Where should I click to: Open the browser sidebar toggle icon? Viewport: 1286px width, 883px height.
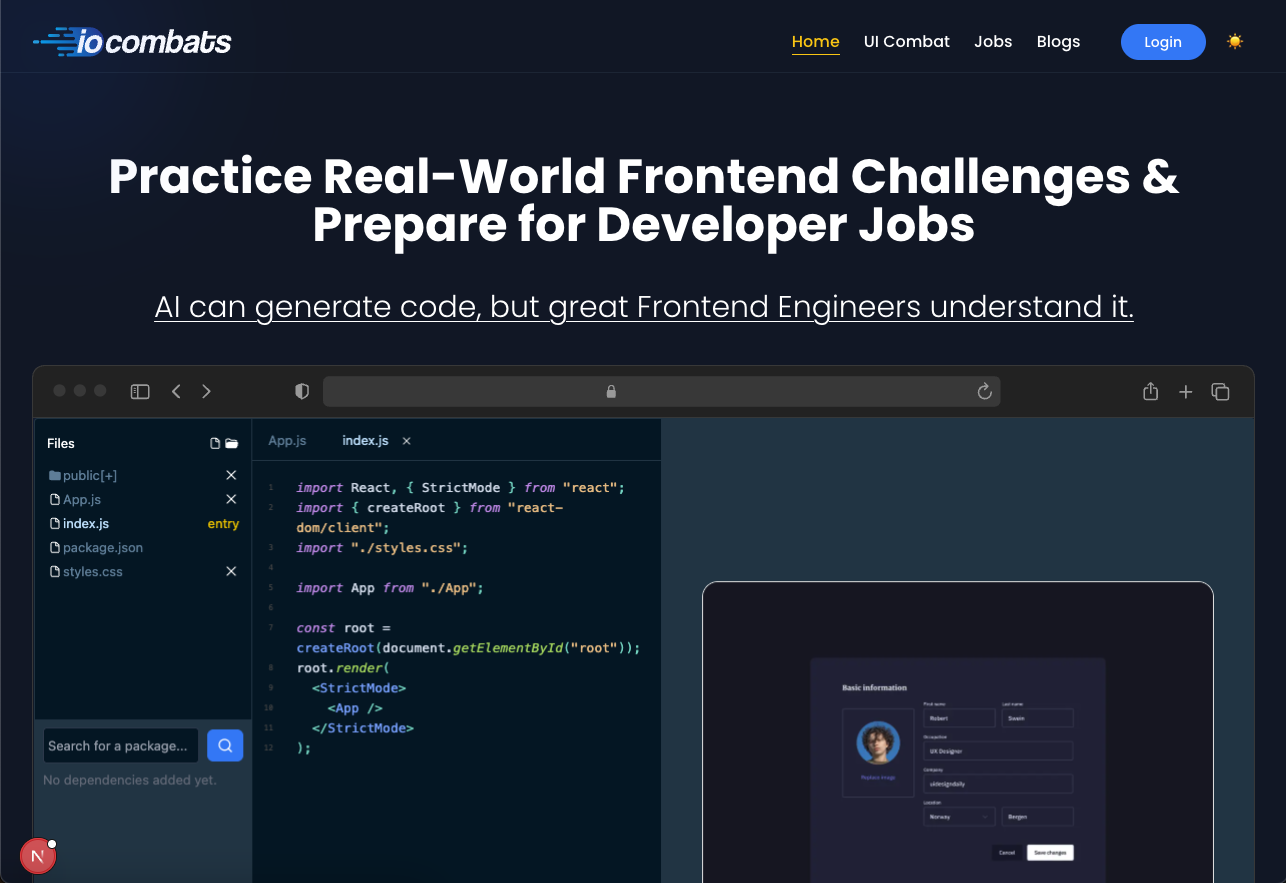click(140, 391)
